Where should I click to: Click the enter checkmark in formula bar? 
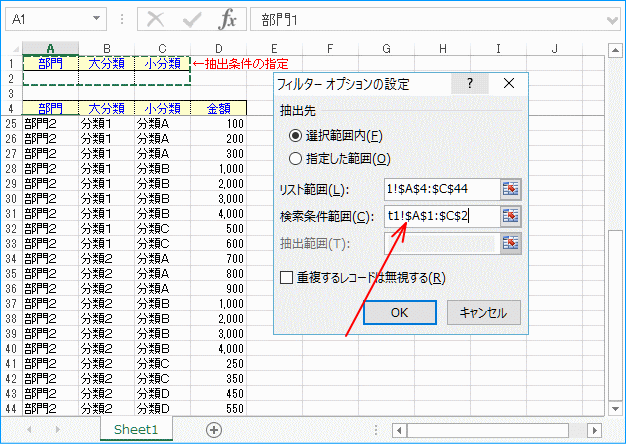tap(191, 19)
